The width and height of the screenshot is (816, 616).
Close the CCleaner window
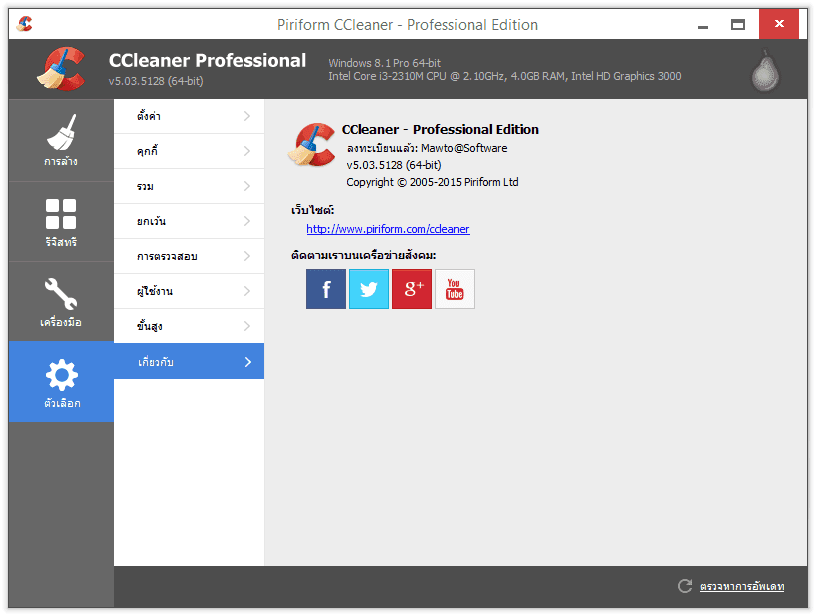(779, 24)
